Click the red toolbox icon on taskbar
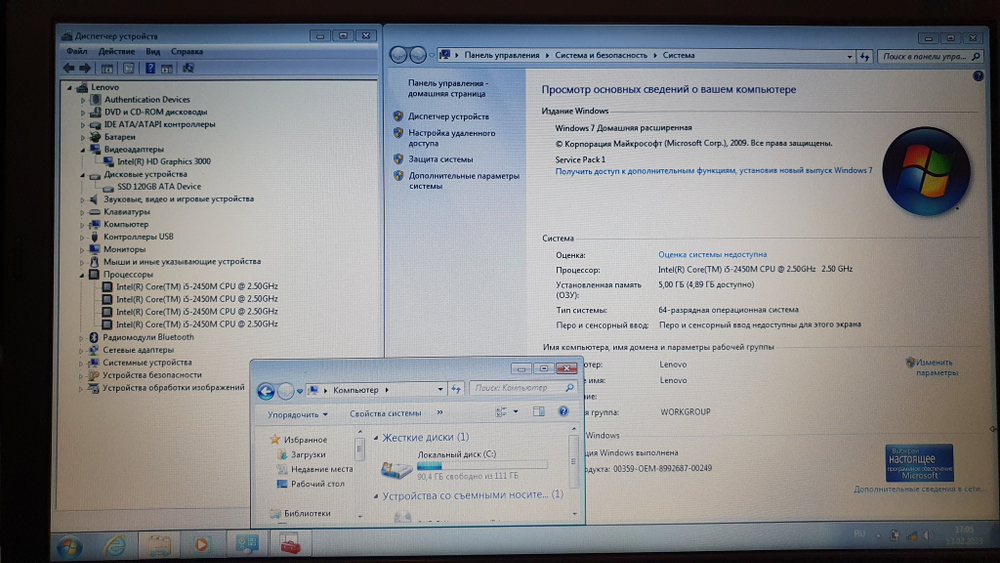Screen dimensions: 1000x563 [289, 545]
